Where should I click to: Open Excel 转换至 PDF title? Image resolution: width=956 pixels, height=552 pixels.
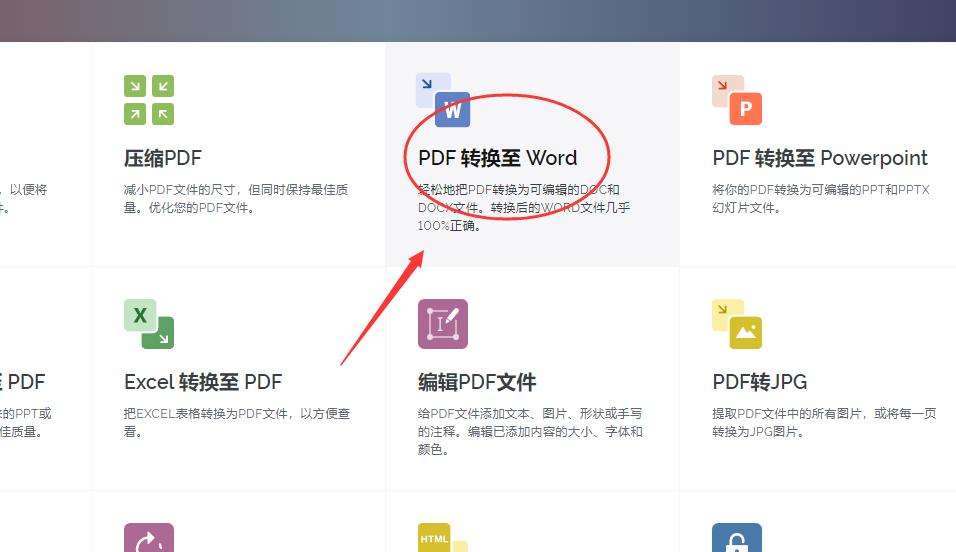[203, 382]
